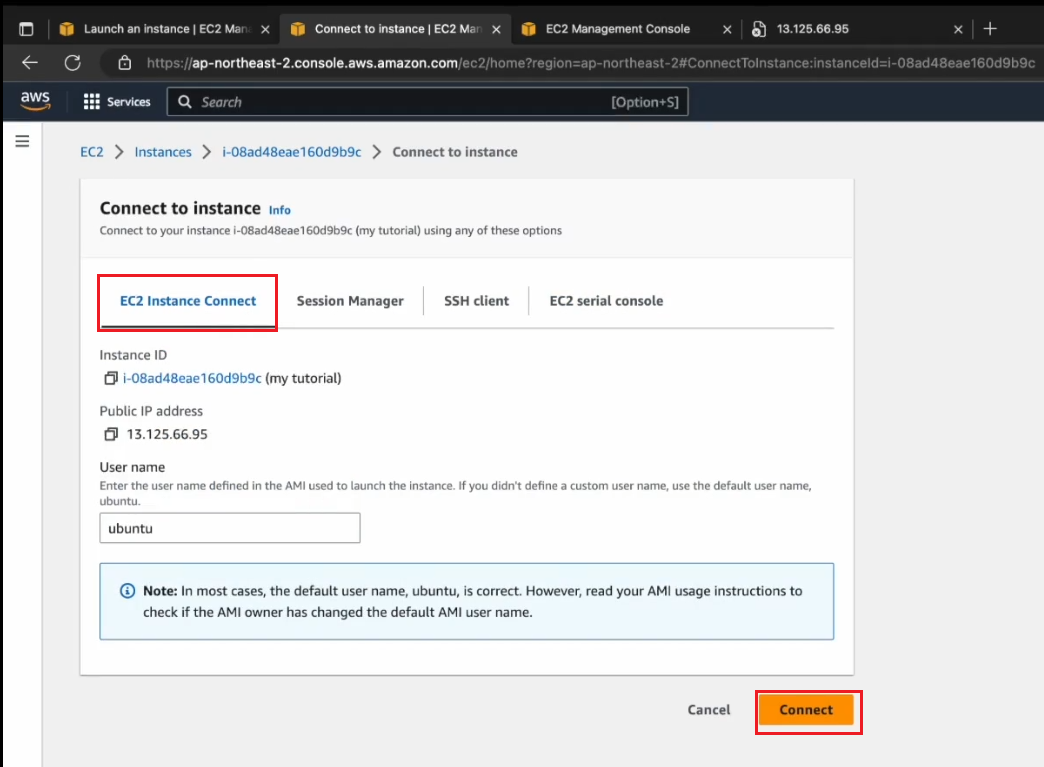
Task: Click the browser address bar URL
Action: (x=591, y=63)
